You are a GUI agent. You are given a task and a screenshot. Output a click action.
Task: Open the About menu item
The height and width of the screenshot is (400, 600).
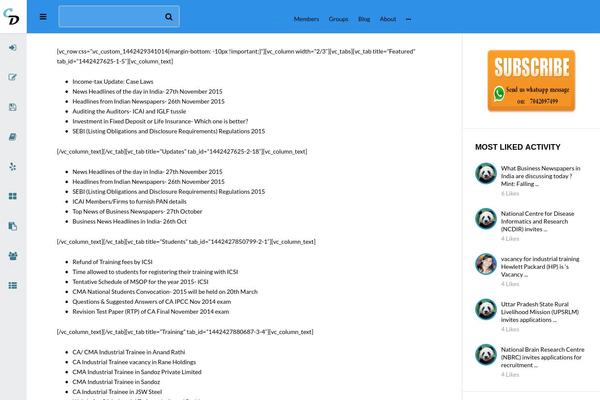coord(388,19)
